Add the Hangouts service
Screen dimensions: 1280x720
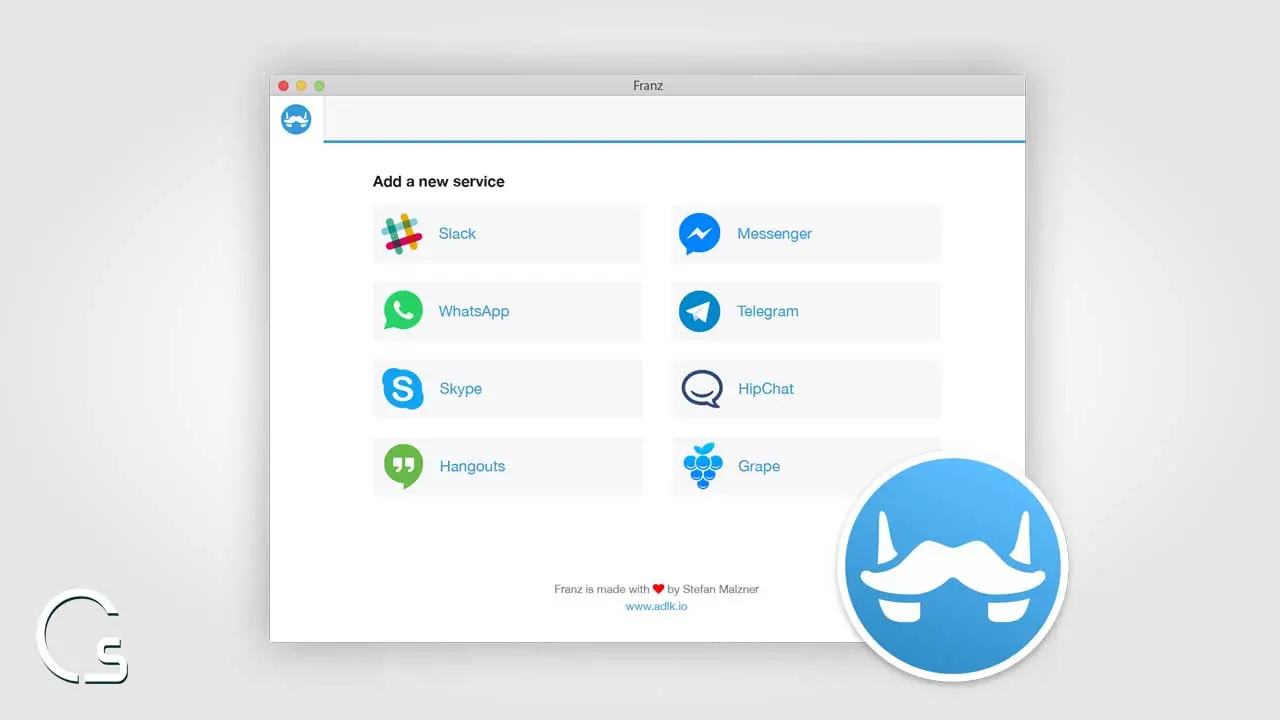point(508,466)
